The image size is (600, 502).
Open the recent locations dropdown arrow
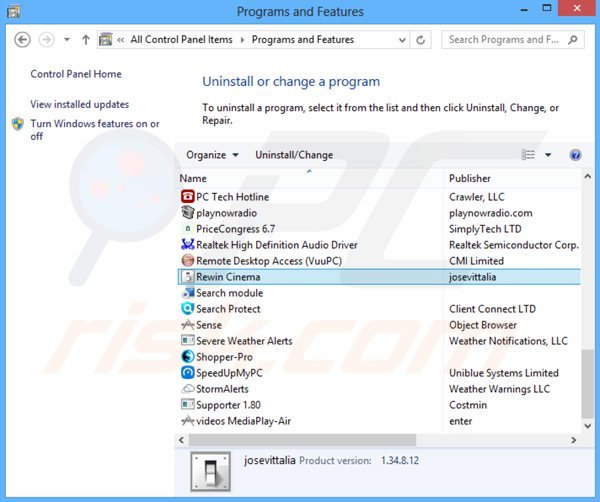67,39
